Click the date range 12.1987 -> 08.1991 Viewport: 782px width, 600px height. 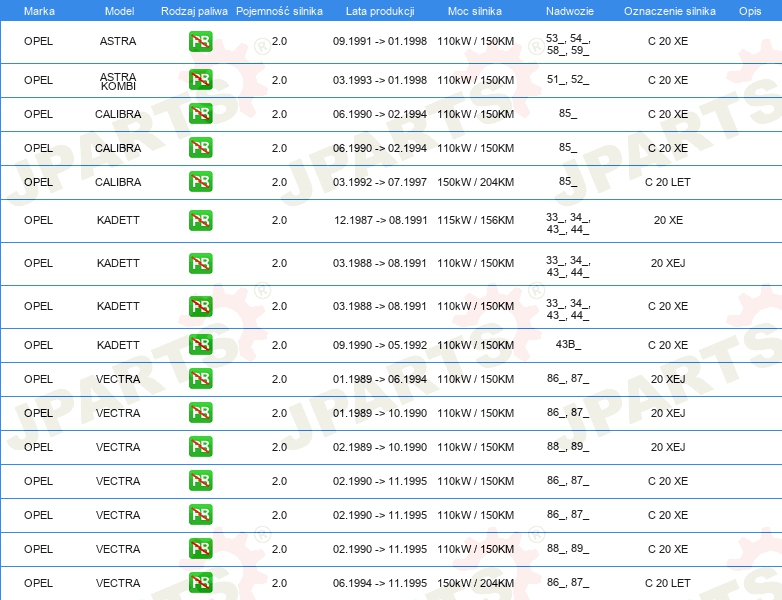[x=381, y=220]
